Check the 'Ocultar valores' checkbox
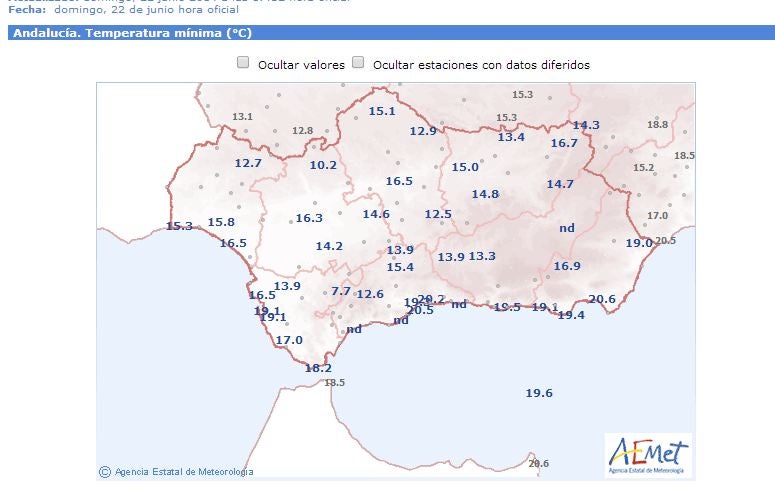Image resolution: width=775 pixels, height=488 pixels. click(243, 63)
